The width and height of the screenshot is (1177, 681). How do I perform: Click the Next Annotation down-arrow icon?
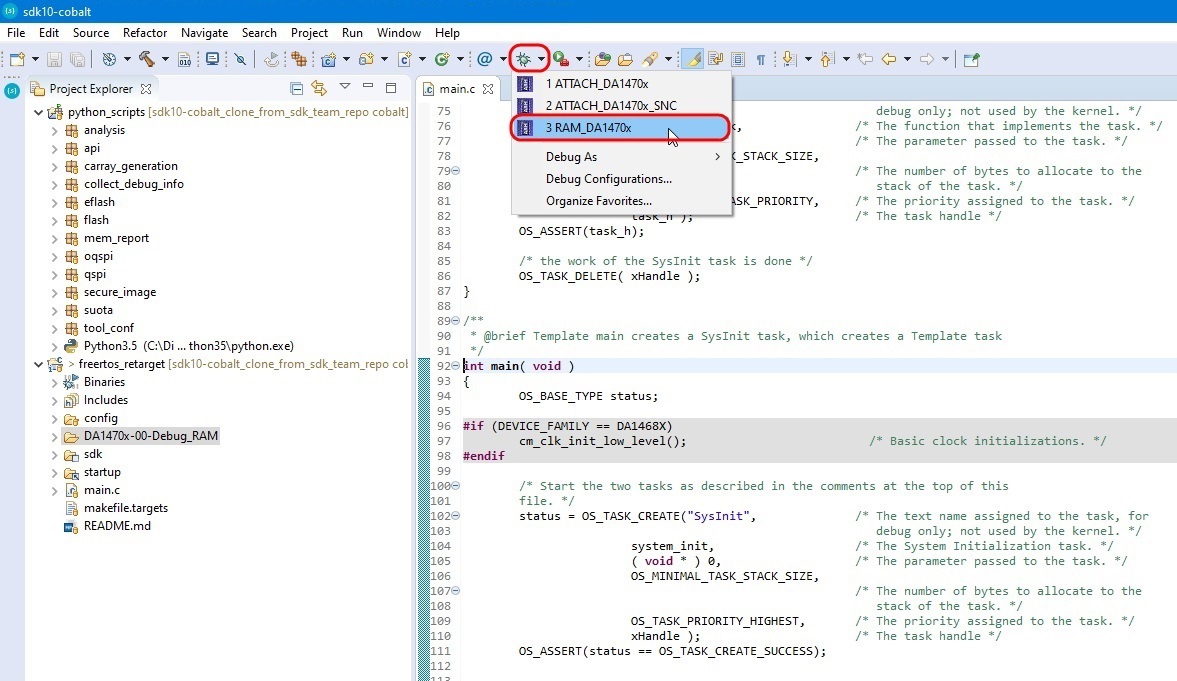tap(789, 59)
